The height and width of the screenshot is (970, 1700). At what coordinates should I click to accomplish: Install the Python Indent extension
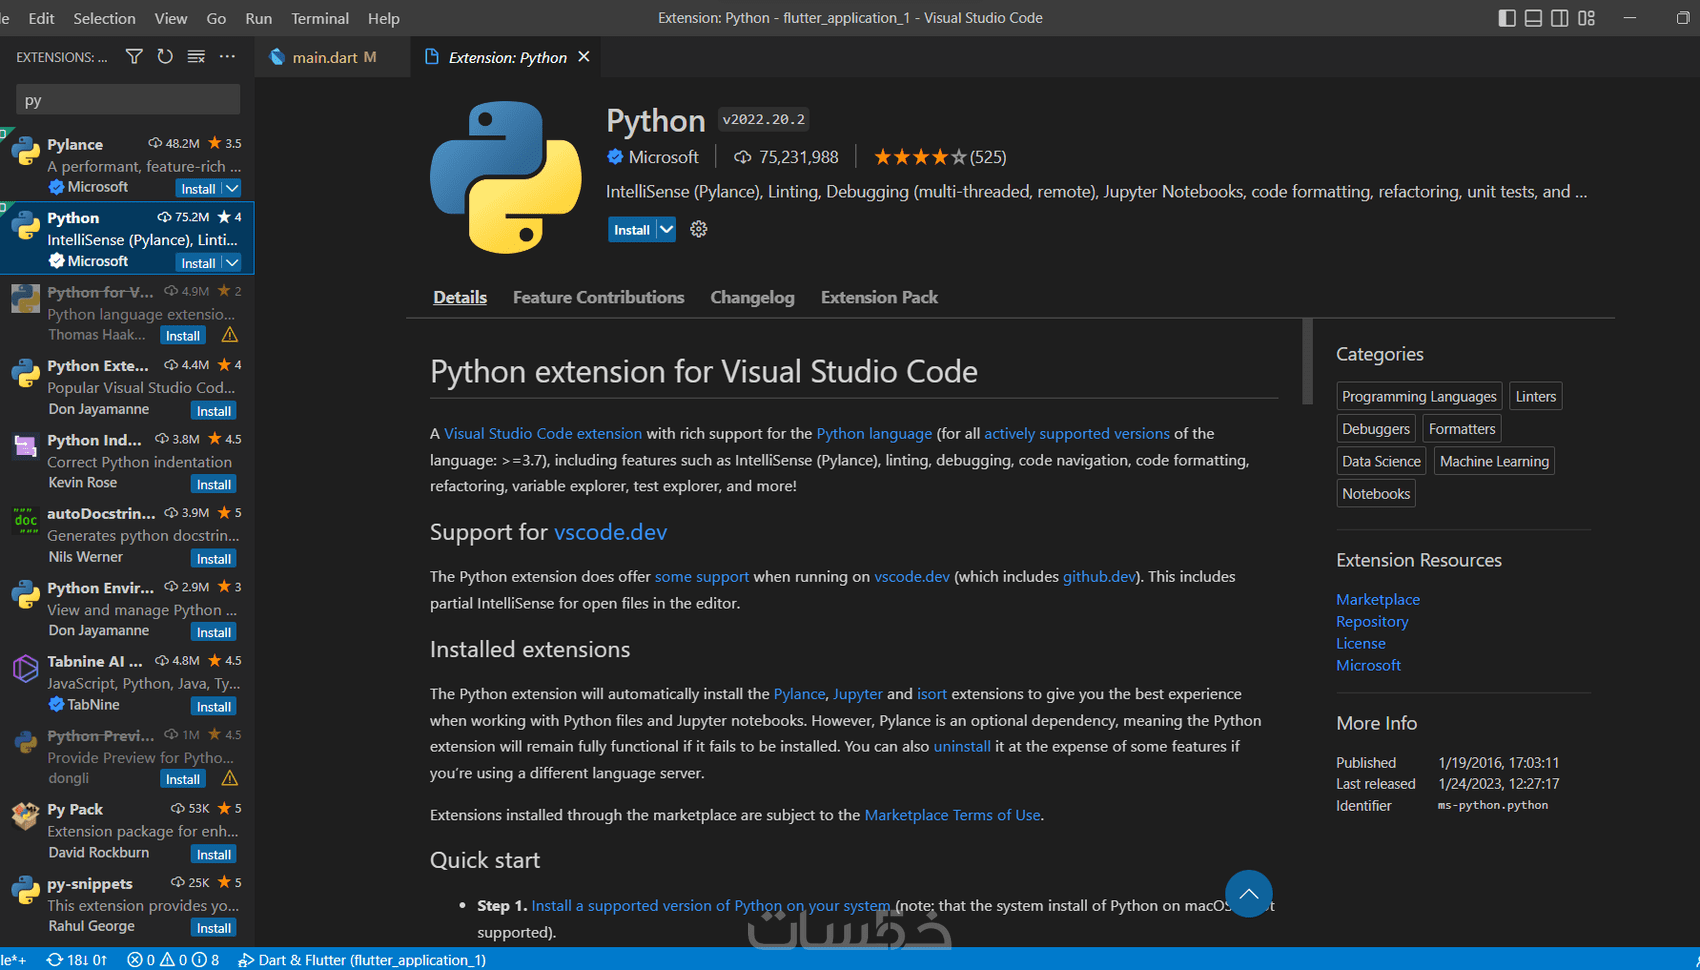214,485
